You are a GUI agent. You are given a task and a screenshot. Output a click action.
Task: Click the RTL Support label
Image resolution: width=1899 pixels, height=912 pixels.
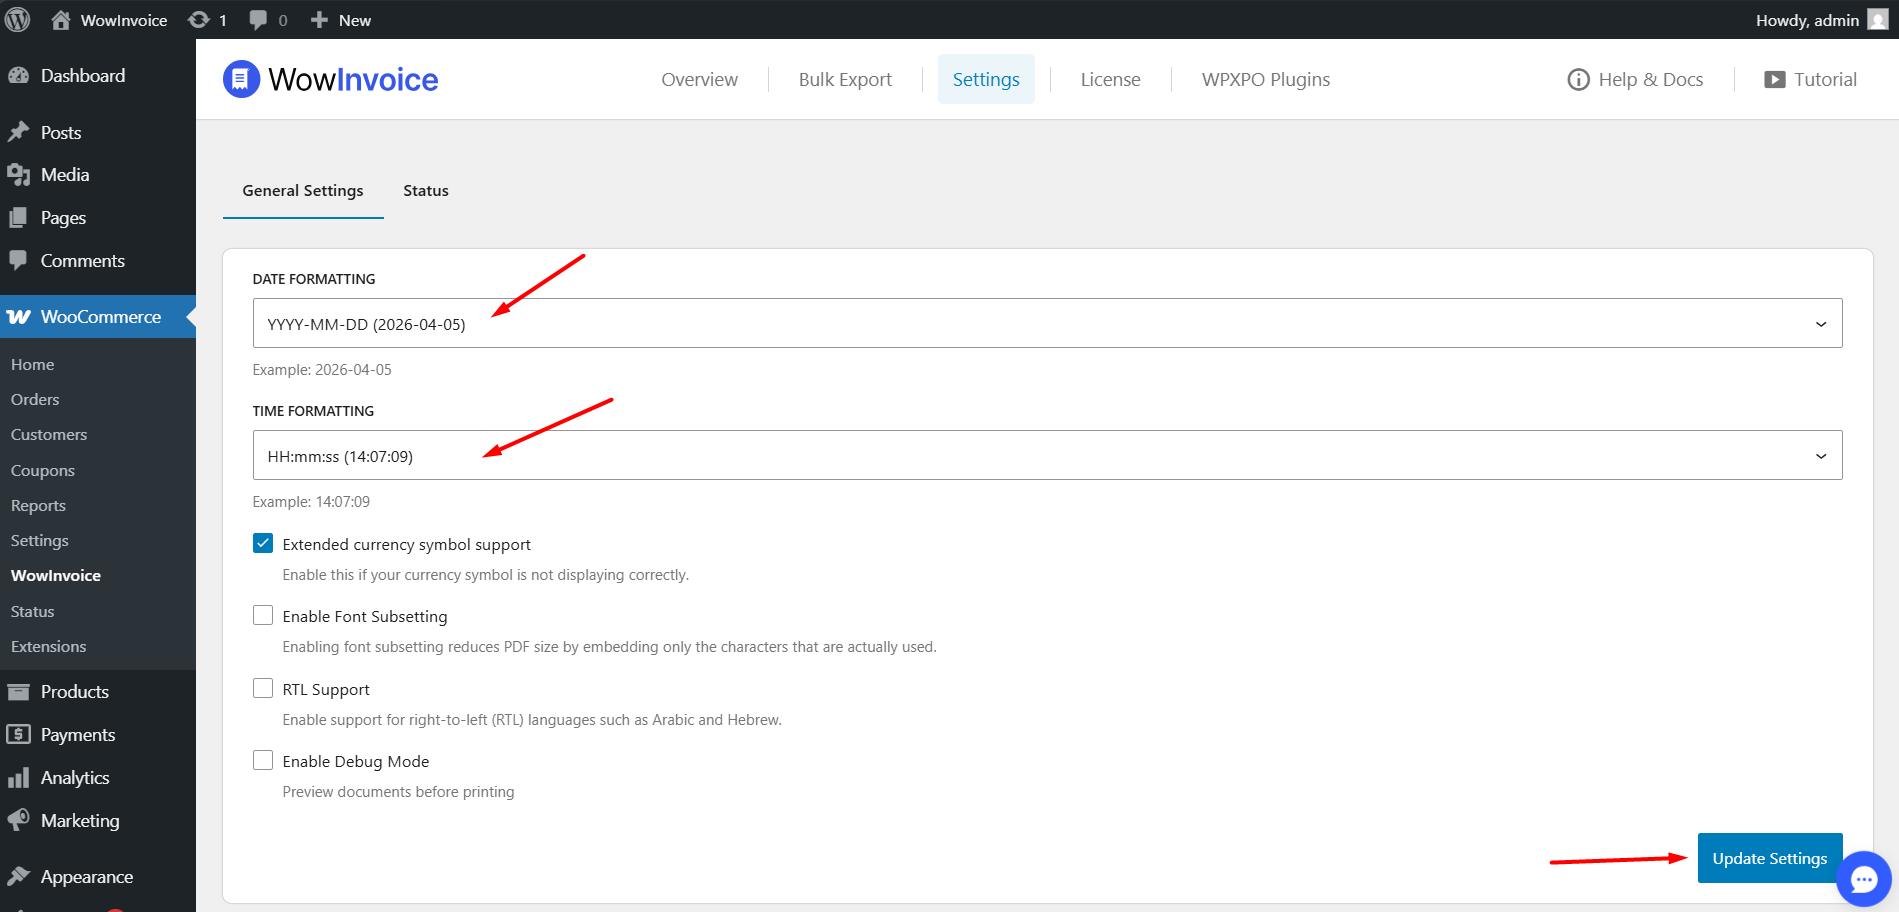[326, 690]
